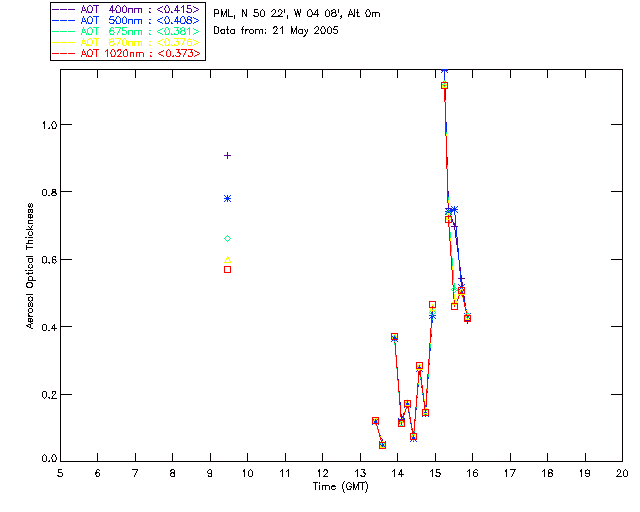This screenshot has width=640, height=512.
Task: Click the yellow triangle marker at 9.5 GMT
Action: [x=228, y=260]
